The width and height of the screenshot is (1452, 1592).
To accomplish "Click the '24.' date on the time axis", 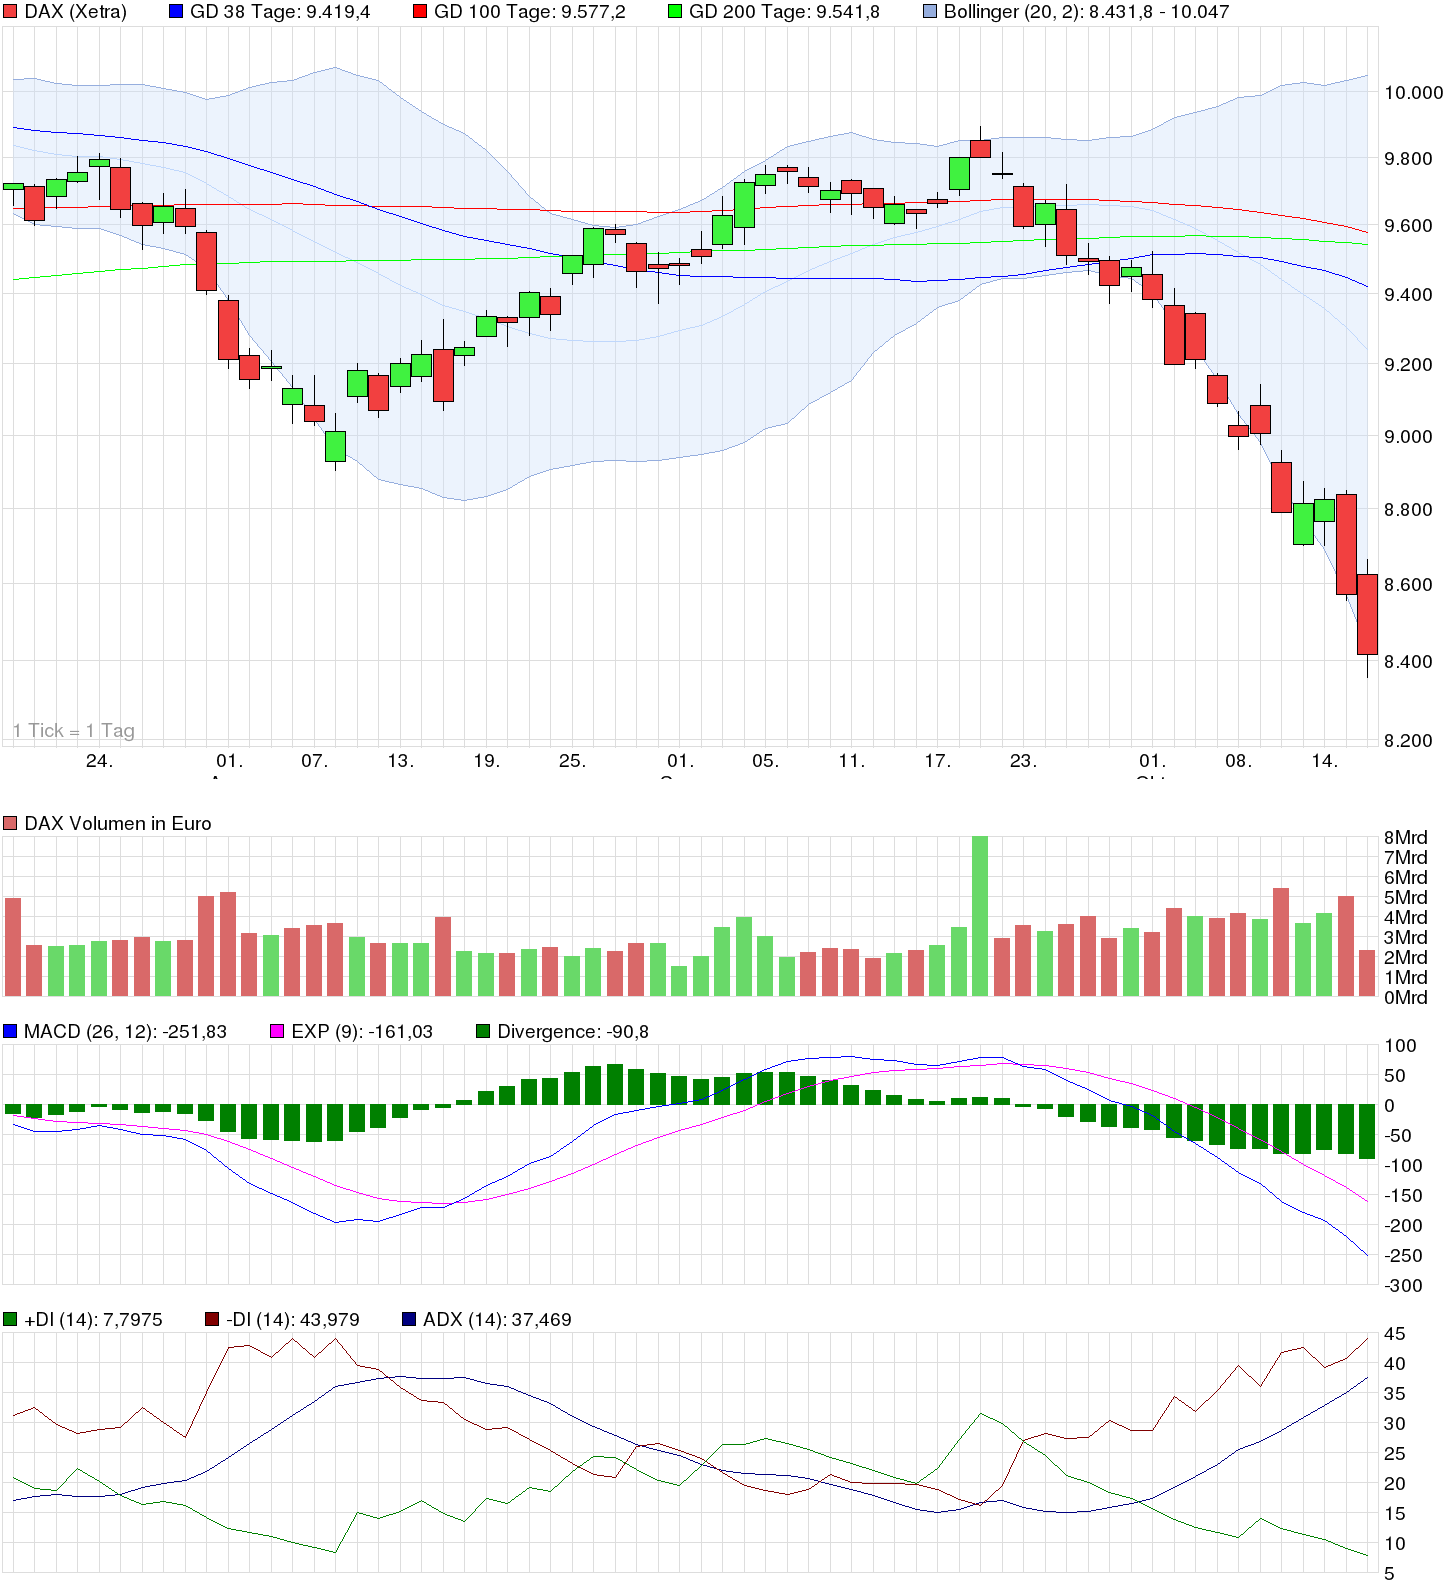I will 99,761.
